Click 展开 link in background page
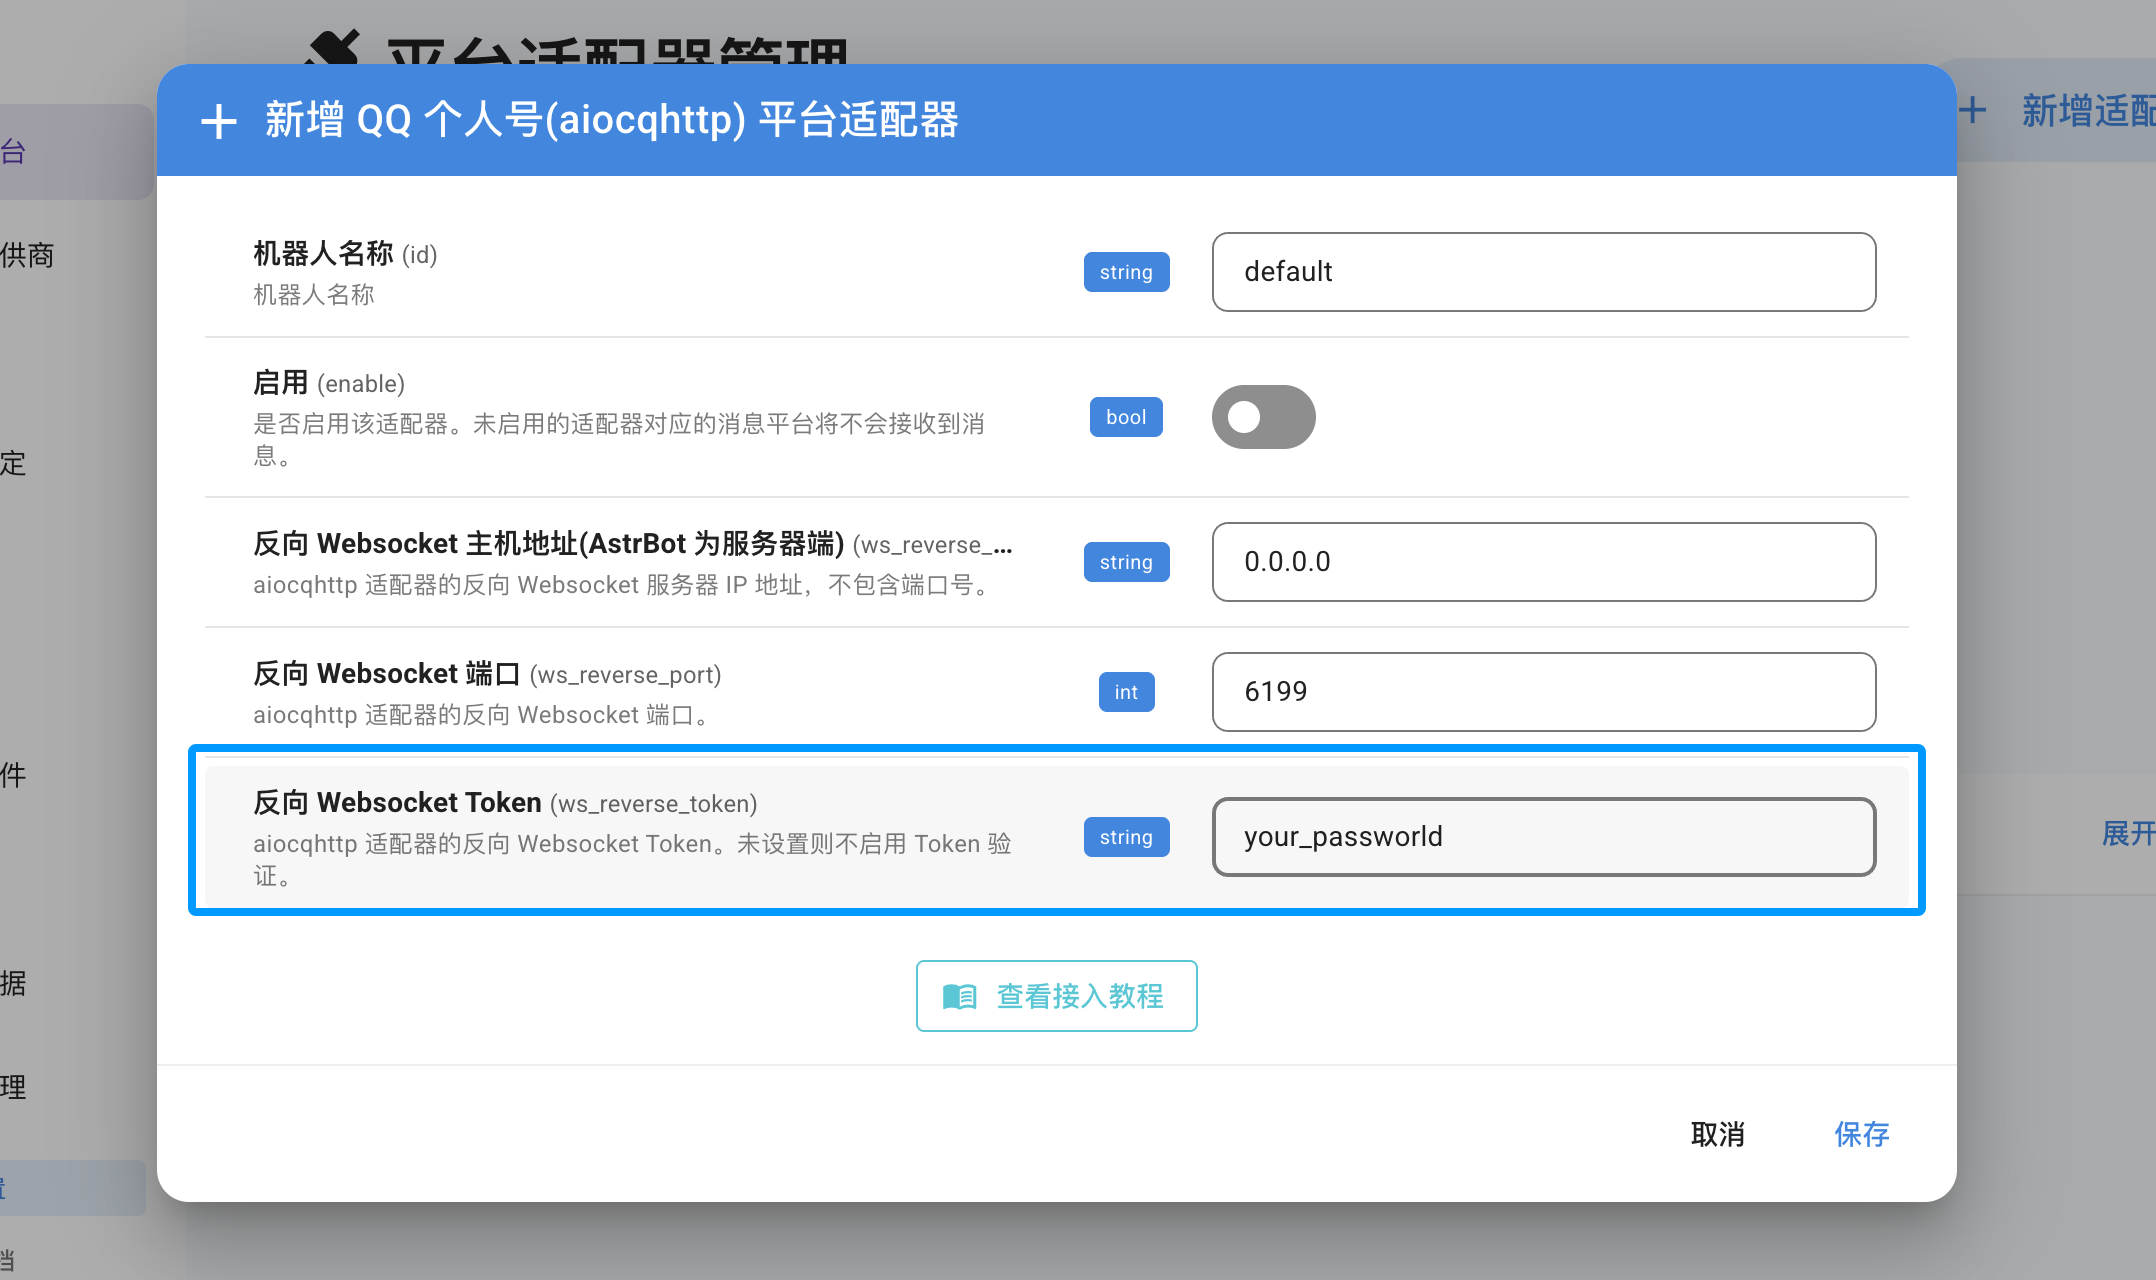 [x=2128, y=833]
